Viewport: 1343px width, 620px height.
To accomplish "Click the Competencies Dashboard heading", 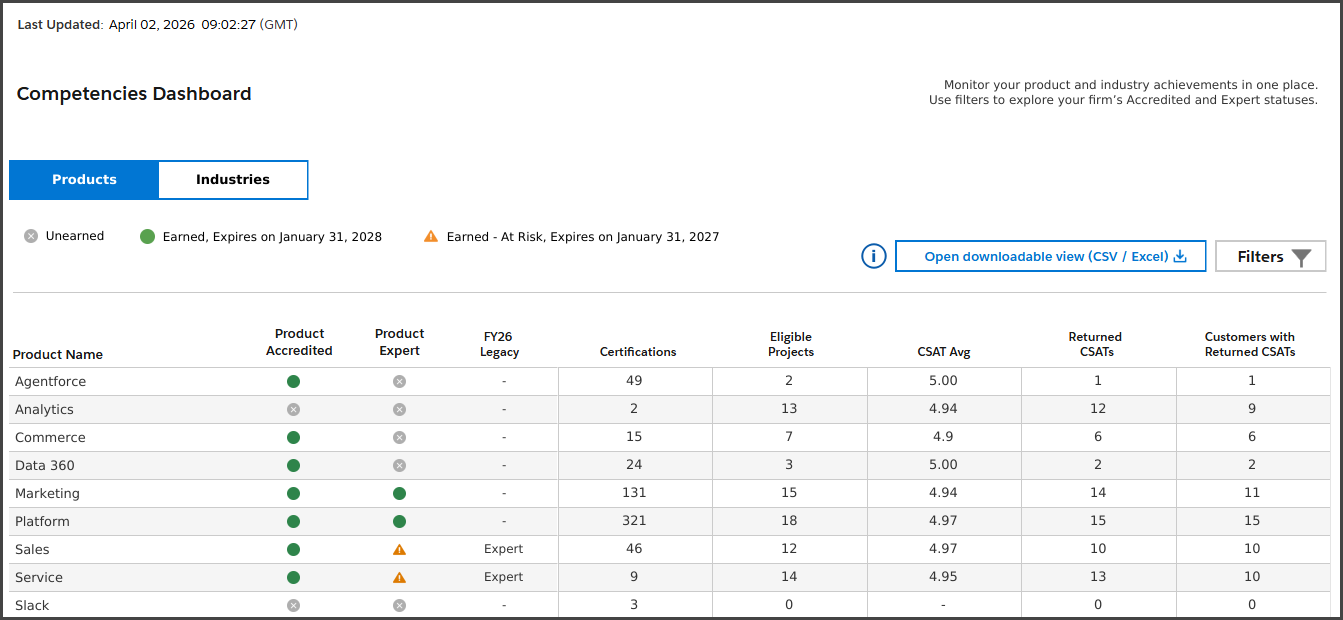I will coord(134,94).
